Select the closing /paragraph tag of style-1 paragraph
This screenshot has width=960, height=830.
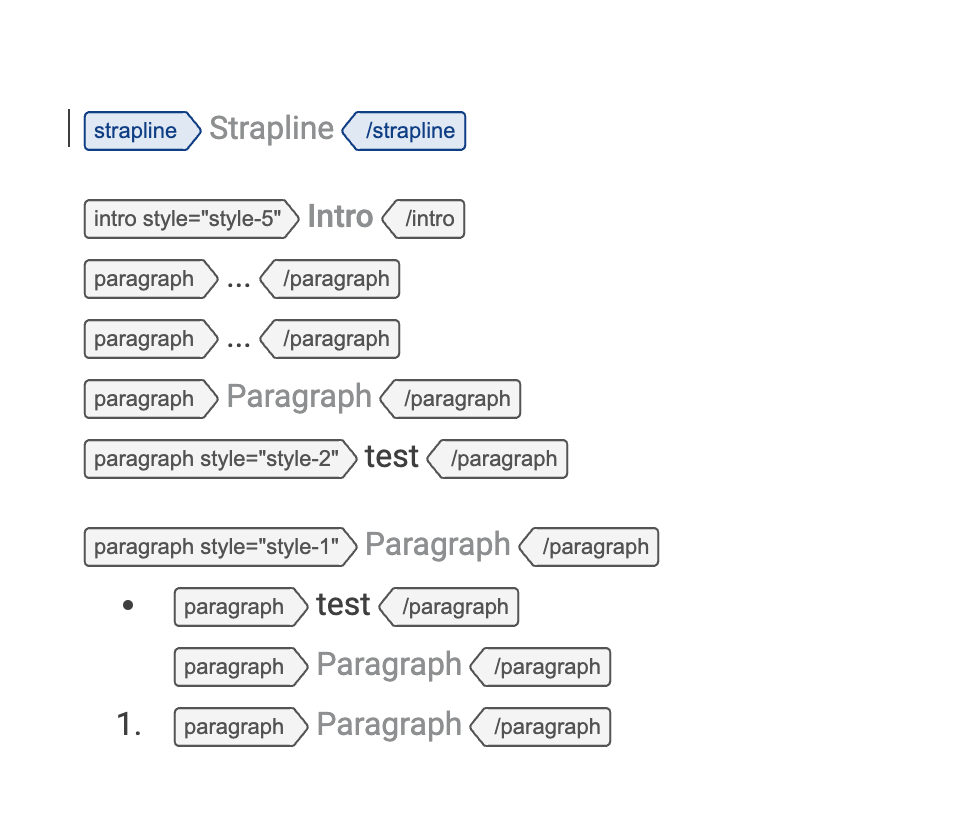tap(589, 547)
